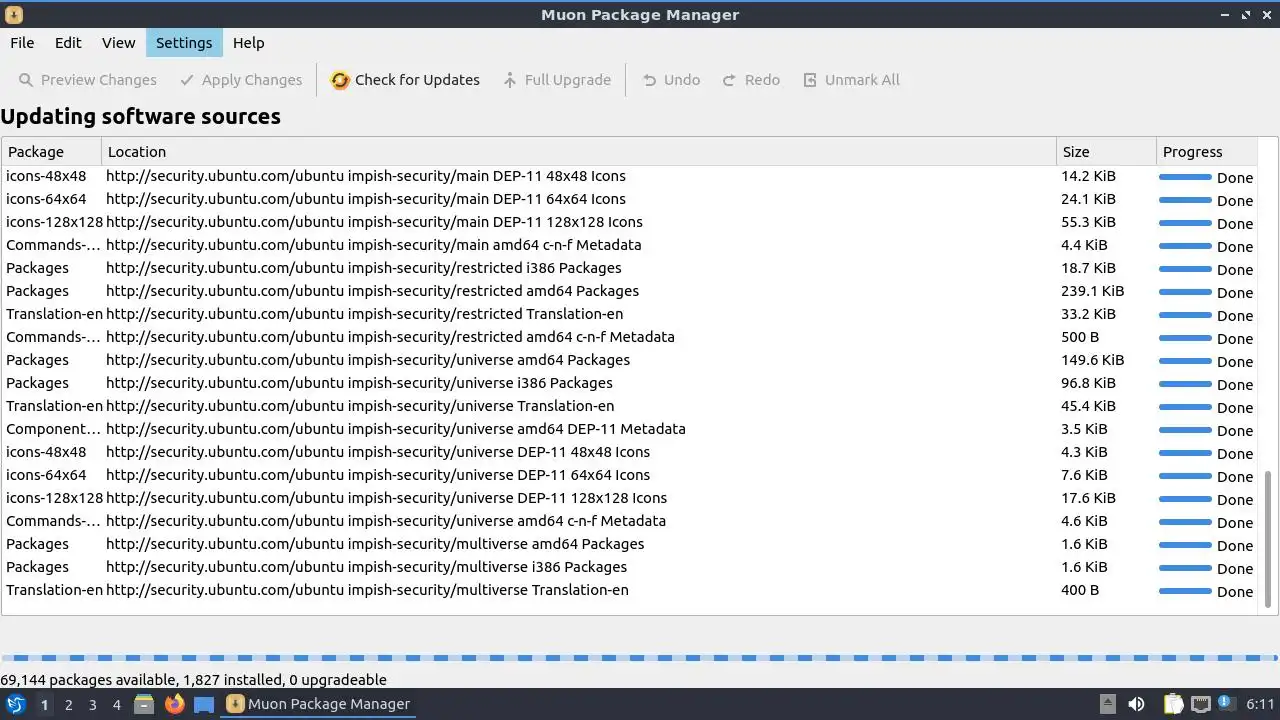This screenshot has width=1280, height=720.
Task: Switch to virtual desktop 3
Action: pyautogui.click(x=92, y=705)
